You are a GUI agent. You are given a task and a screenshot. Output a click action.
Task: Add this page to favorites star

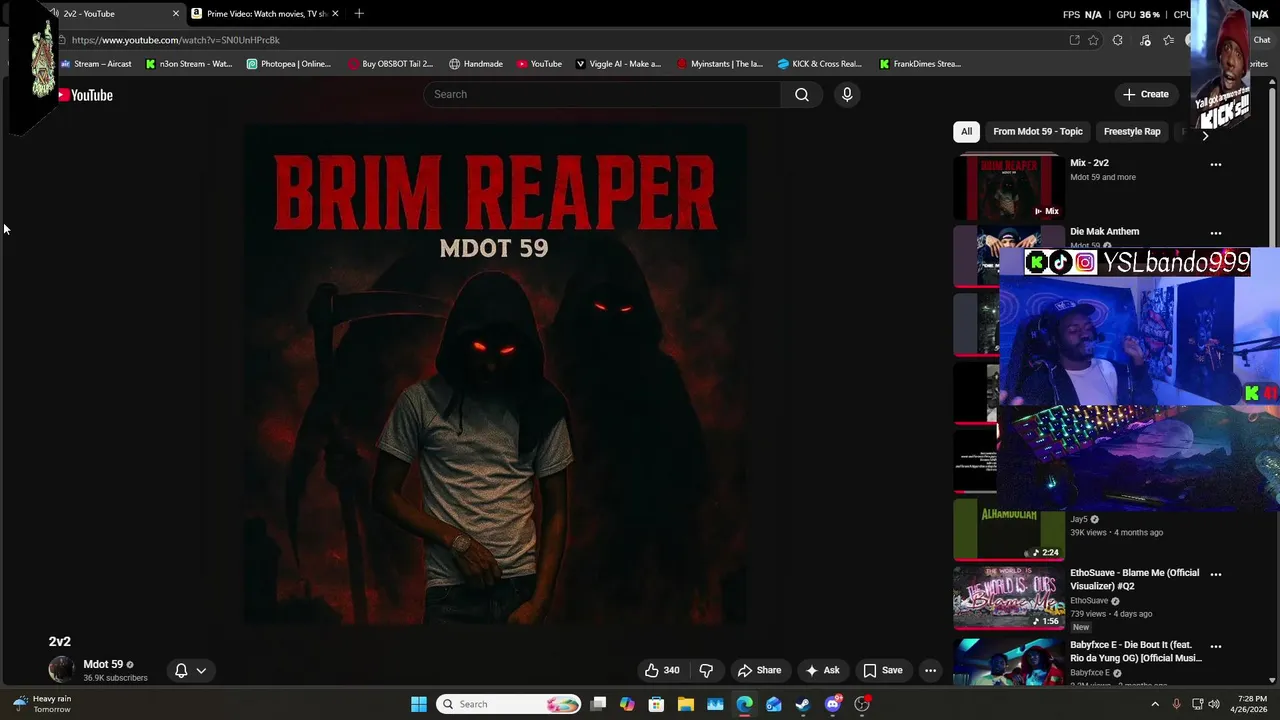pos(1093,40)
